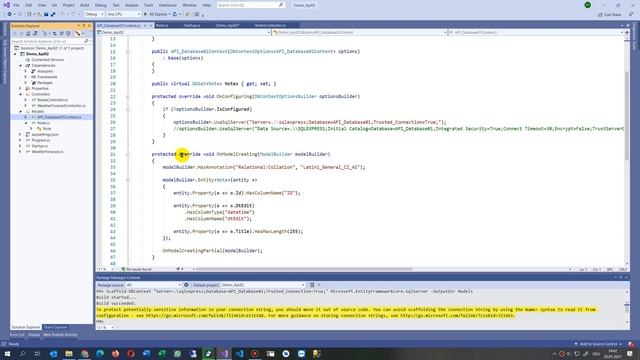Collapse the Controllers folder
This screenshot has height=360, width=640.
click(x=21, y=94)
